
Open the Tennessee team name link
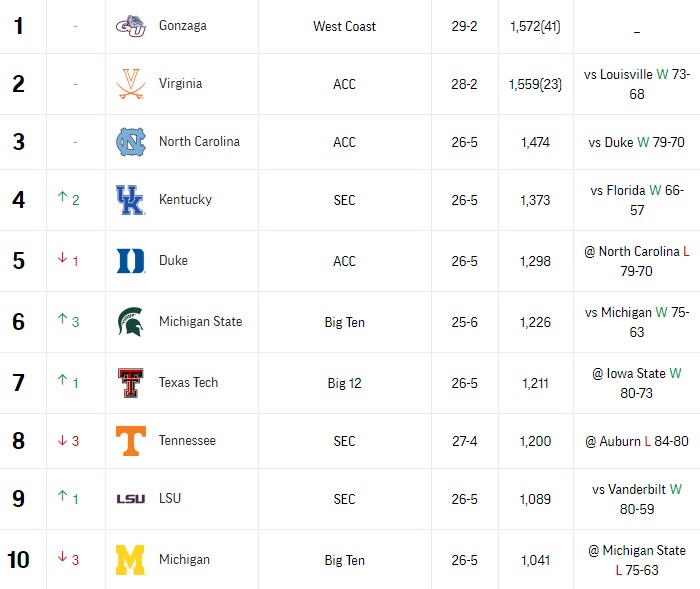click(187, 441)
